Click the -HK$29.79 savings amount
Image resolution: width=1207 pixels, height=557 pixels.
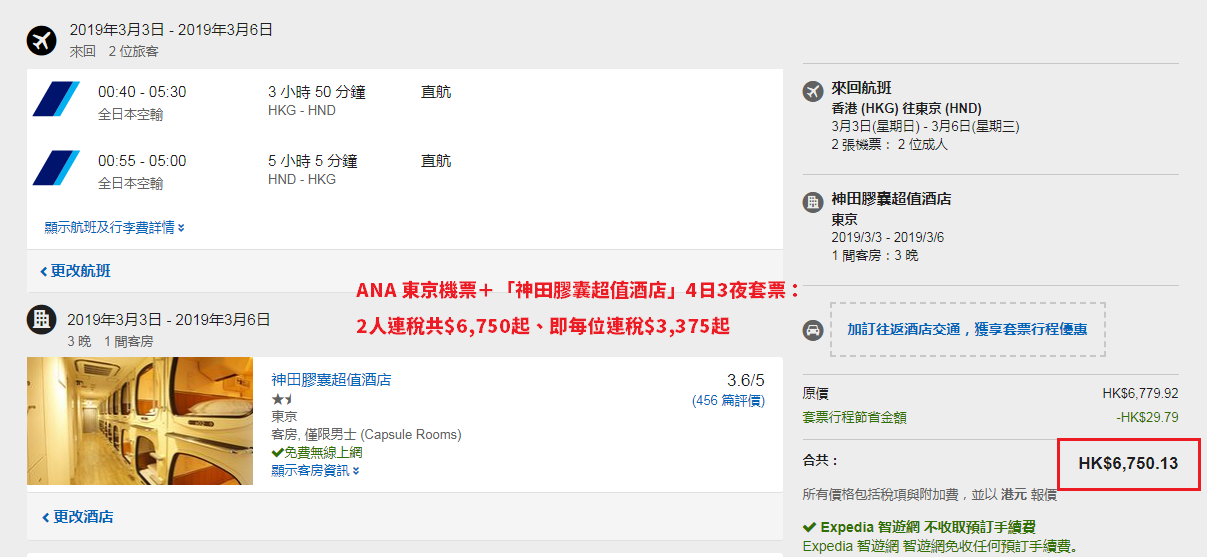(x=1147, y=417)
